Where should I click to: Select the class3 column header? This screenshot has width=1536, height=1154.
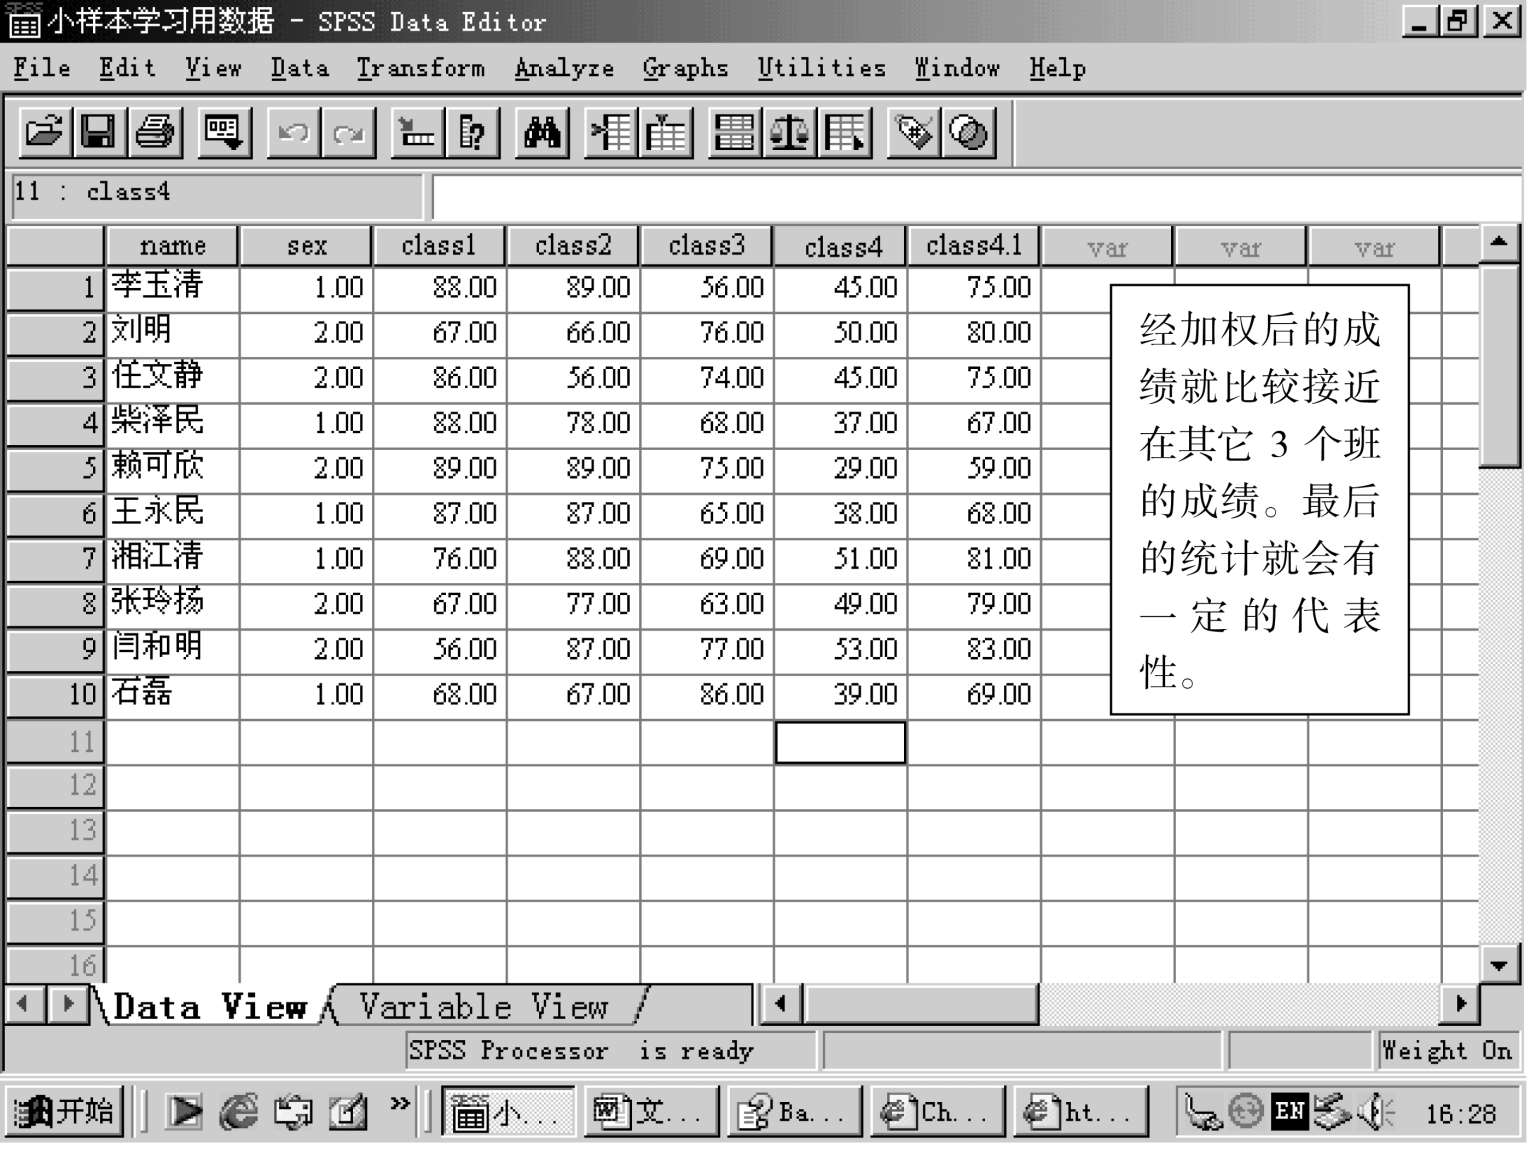(x=707, y=246)
